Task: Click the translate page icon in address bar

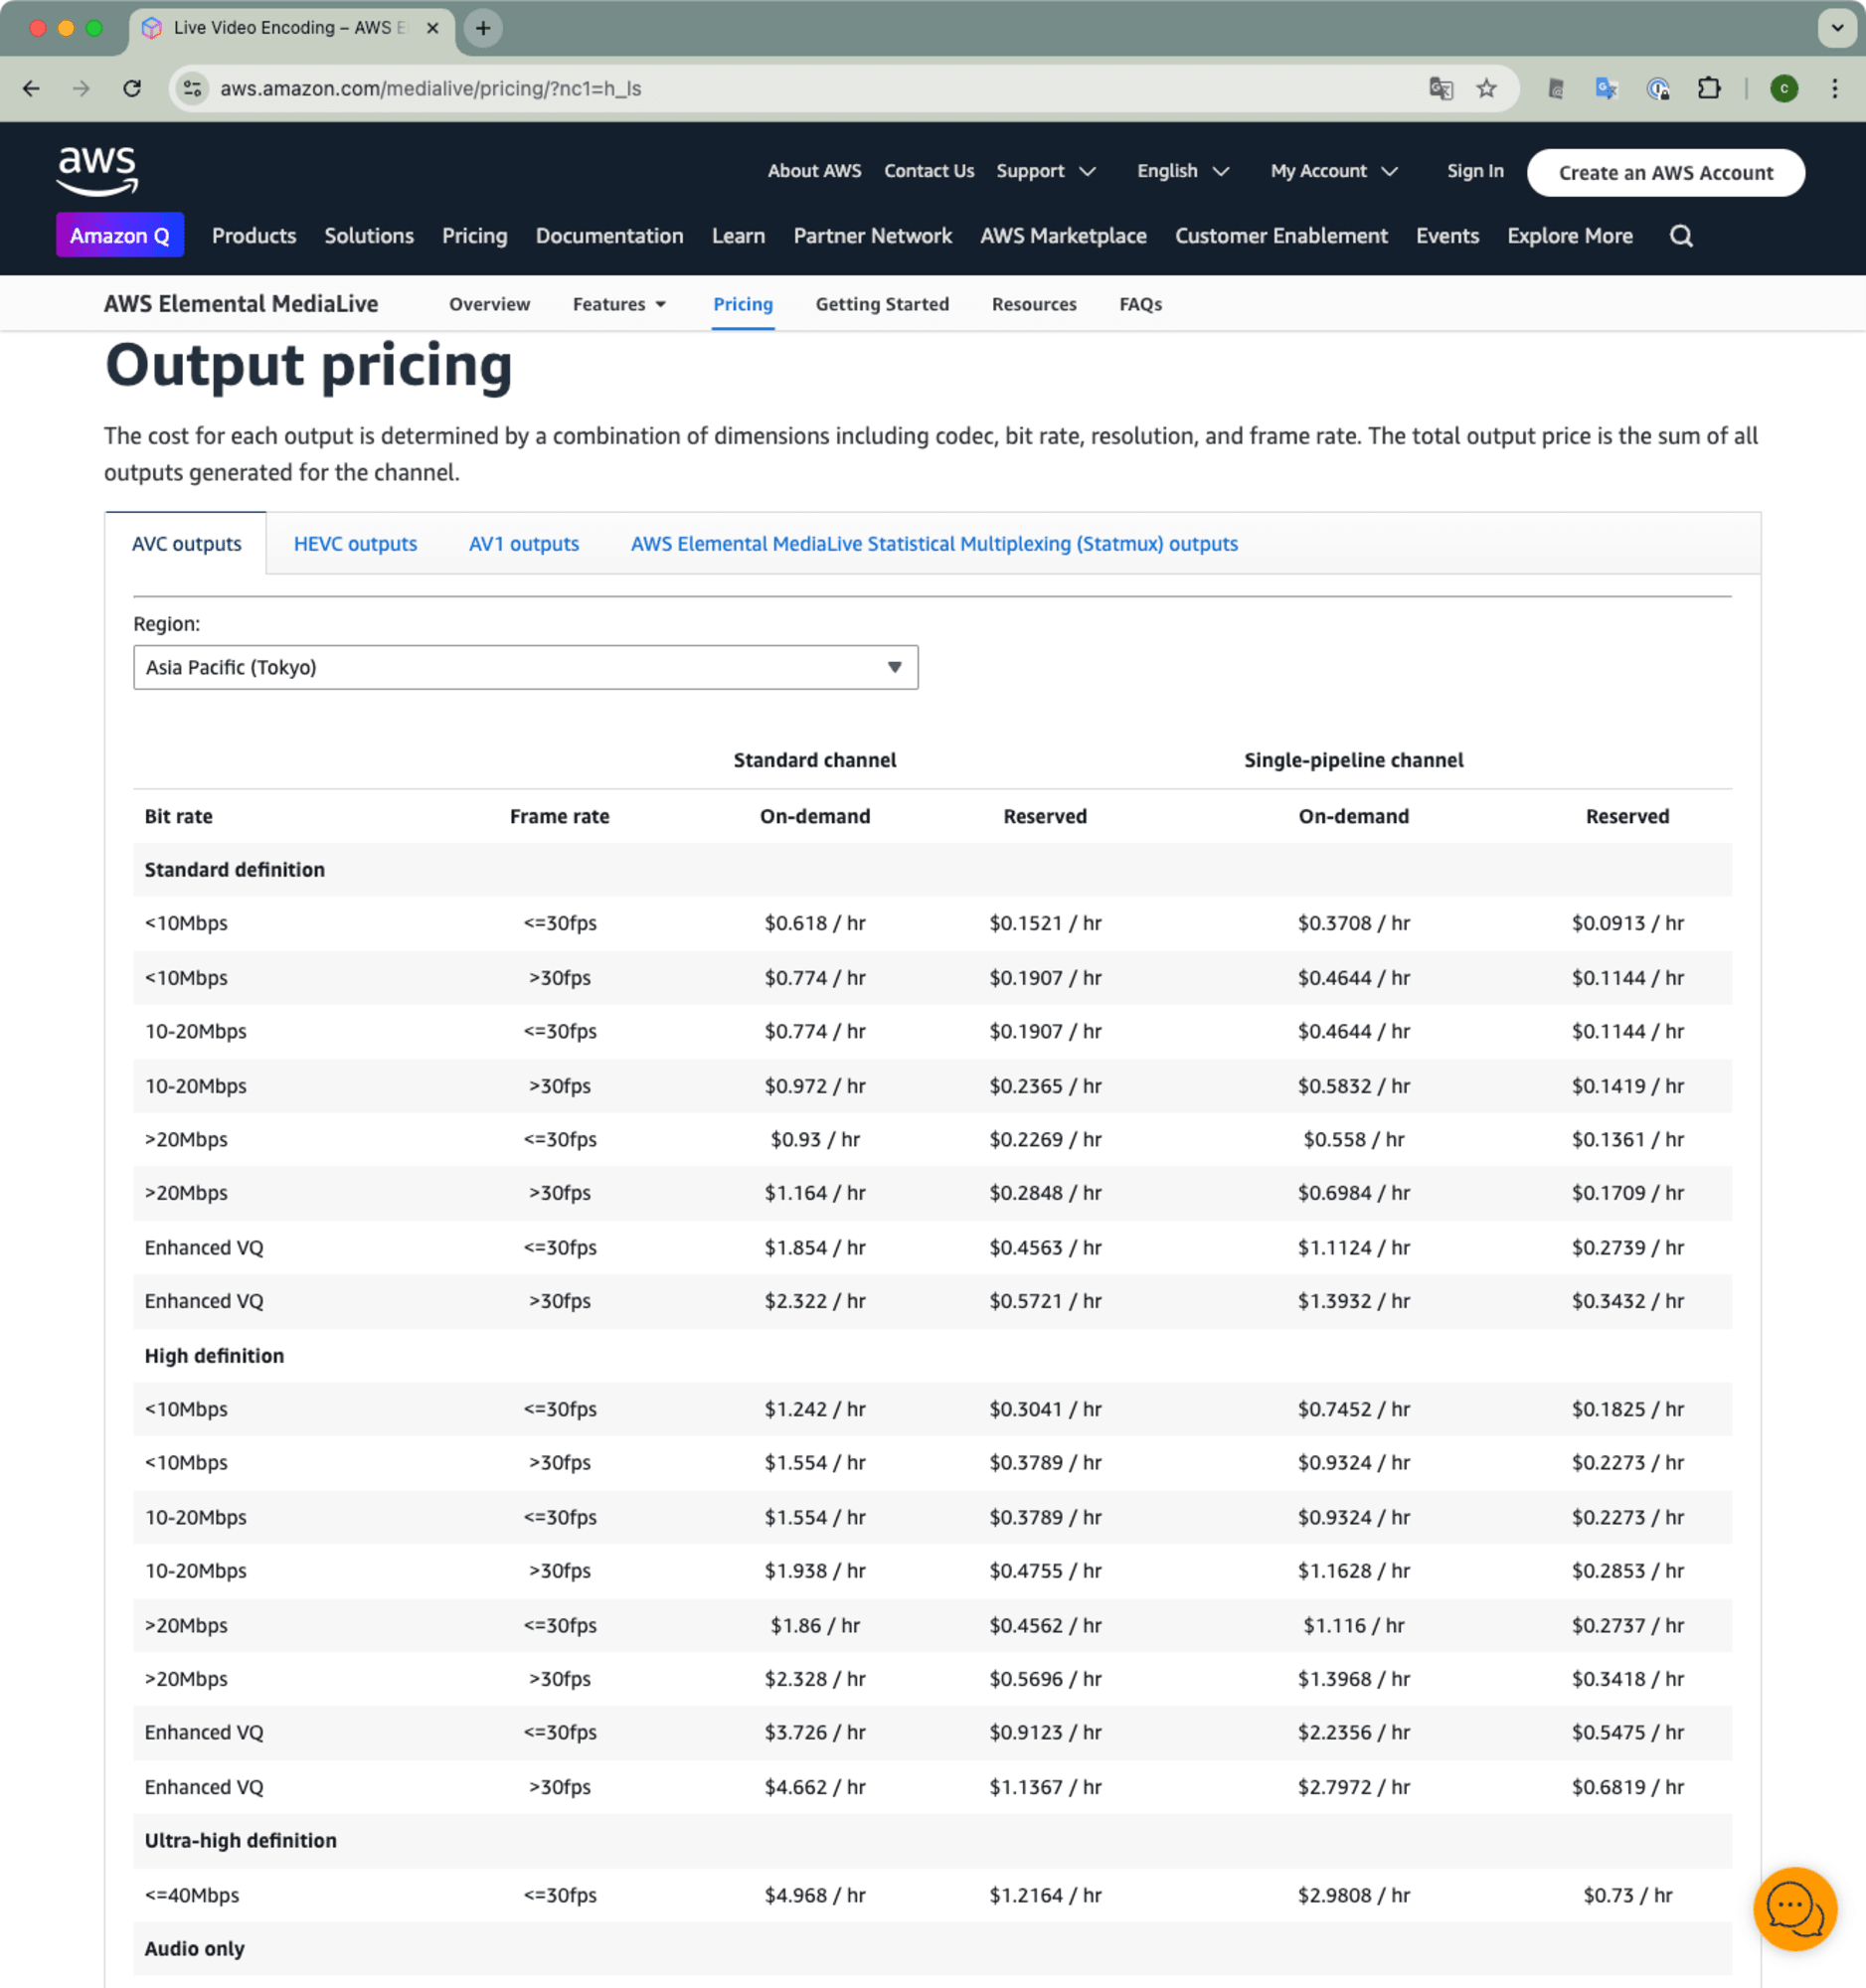Action: [1440, 89]
